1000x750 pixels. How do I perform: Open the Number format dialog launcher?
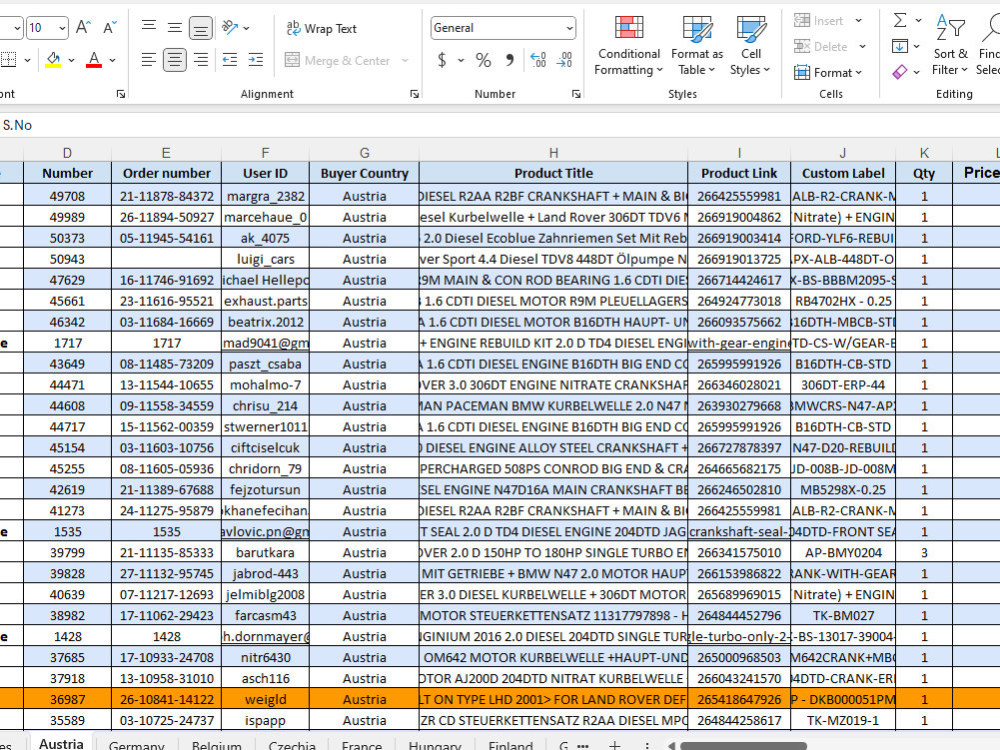[577, 94]
